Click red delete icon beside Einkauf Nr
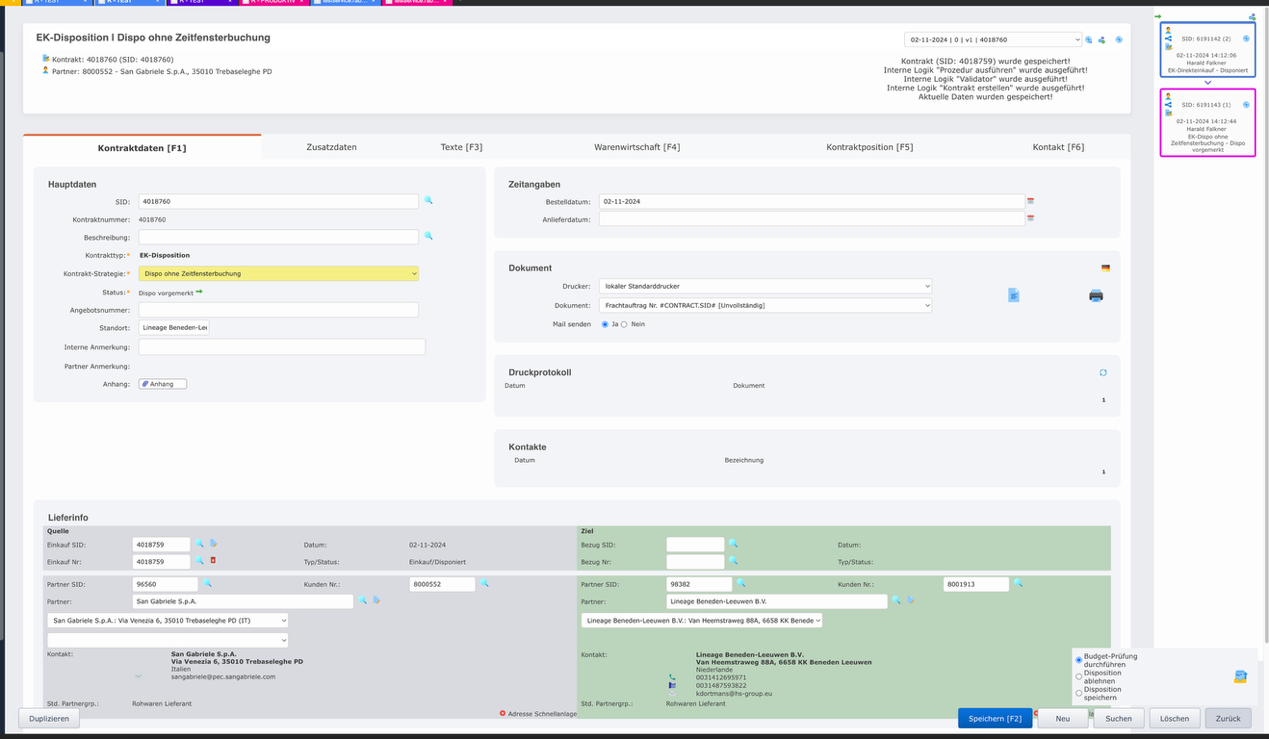The image size is (1269, 739). [x=213, y=561]
